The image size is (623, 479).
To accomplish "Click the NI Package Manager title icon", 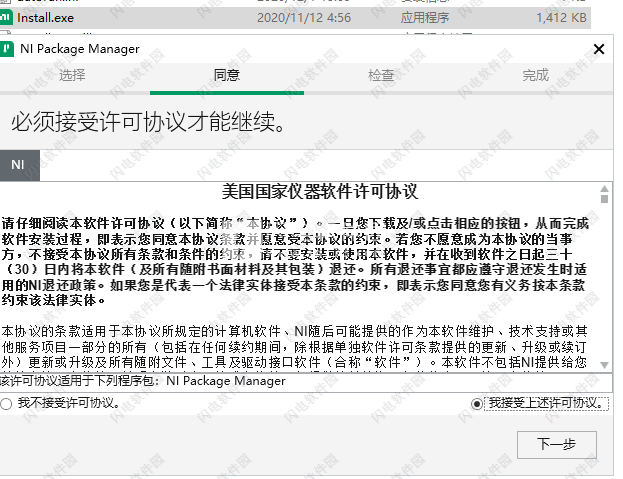I will click(x=6, y=49).
